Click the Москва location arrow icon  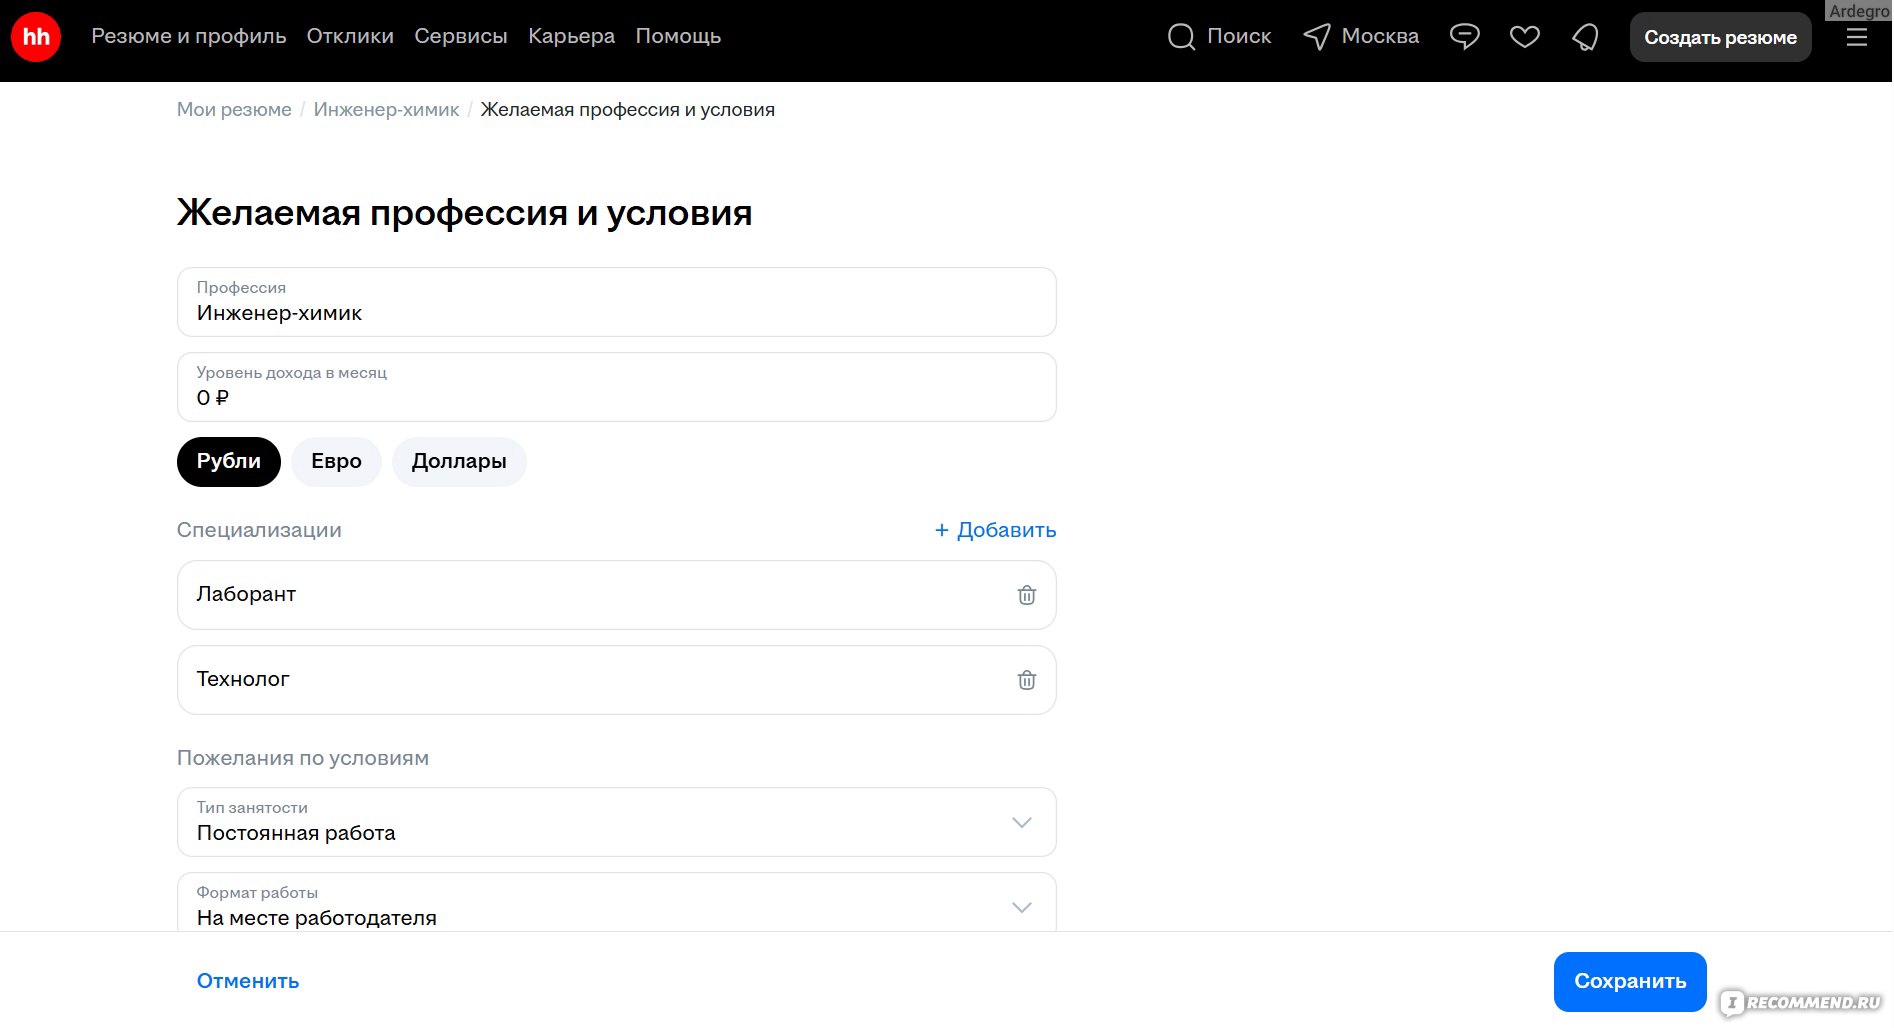click(1317, 37)
